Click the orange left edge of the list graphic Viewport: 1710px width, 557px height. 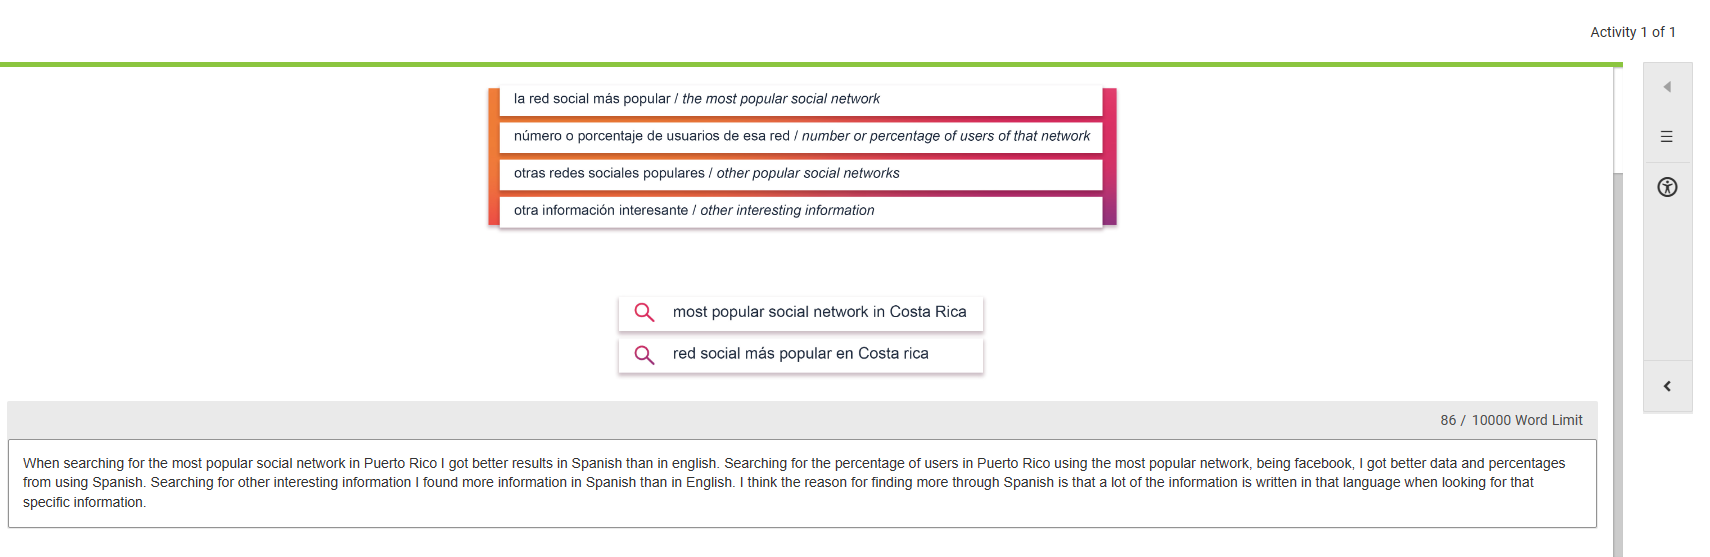[x=494, y=156]
